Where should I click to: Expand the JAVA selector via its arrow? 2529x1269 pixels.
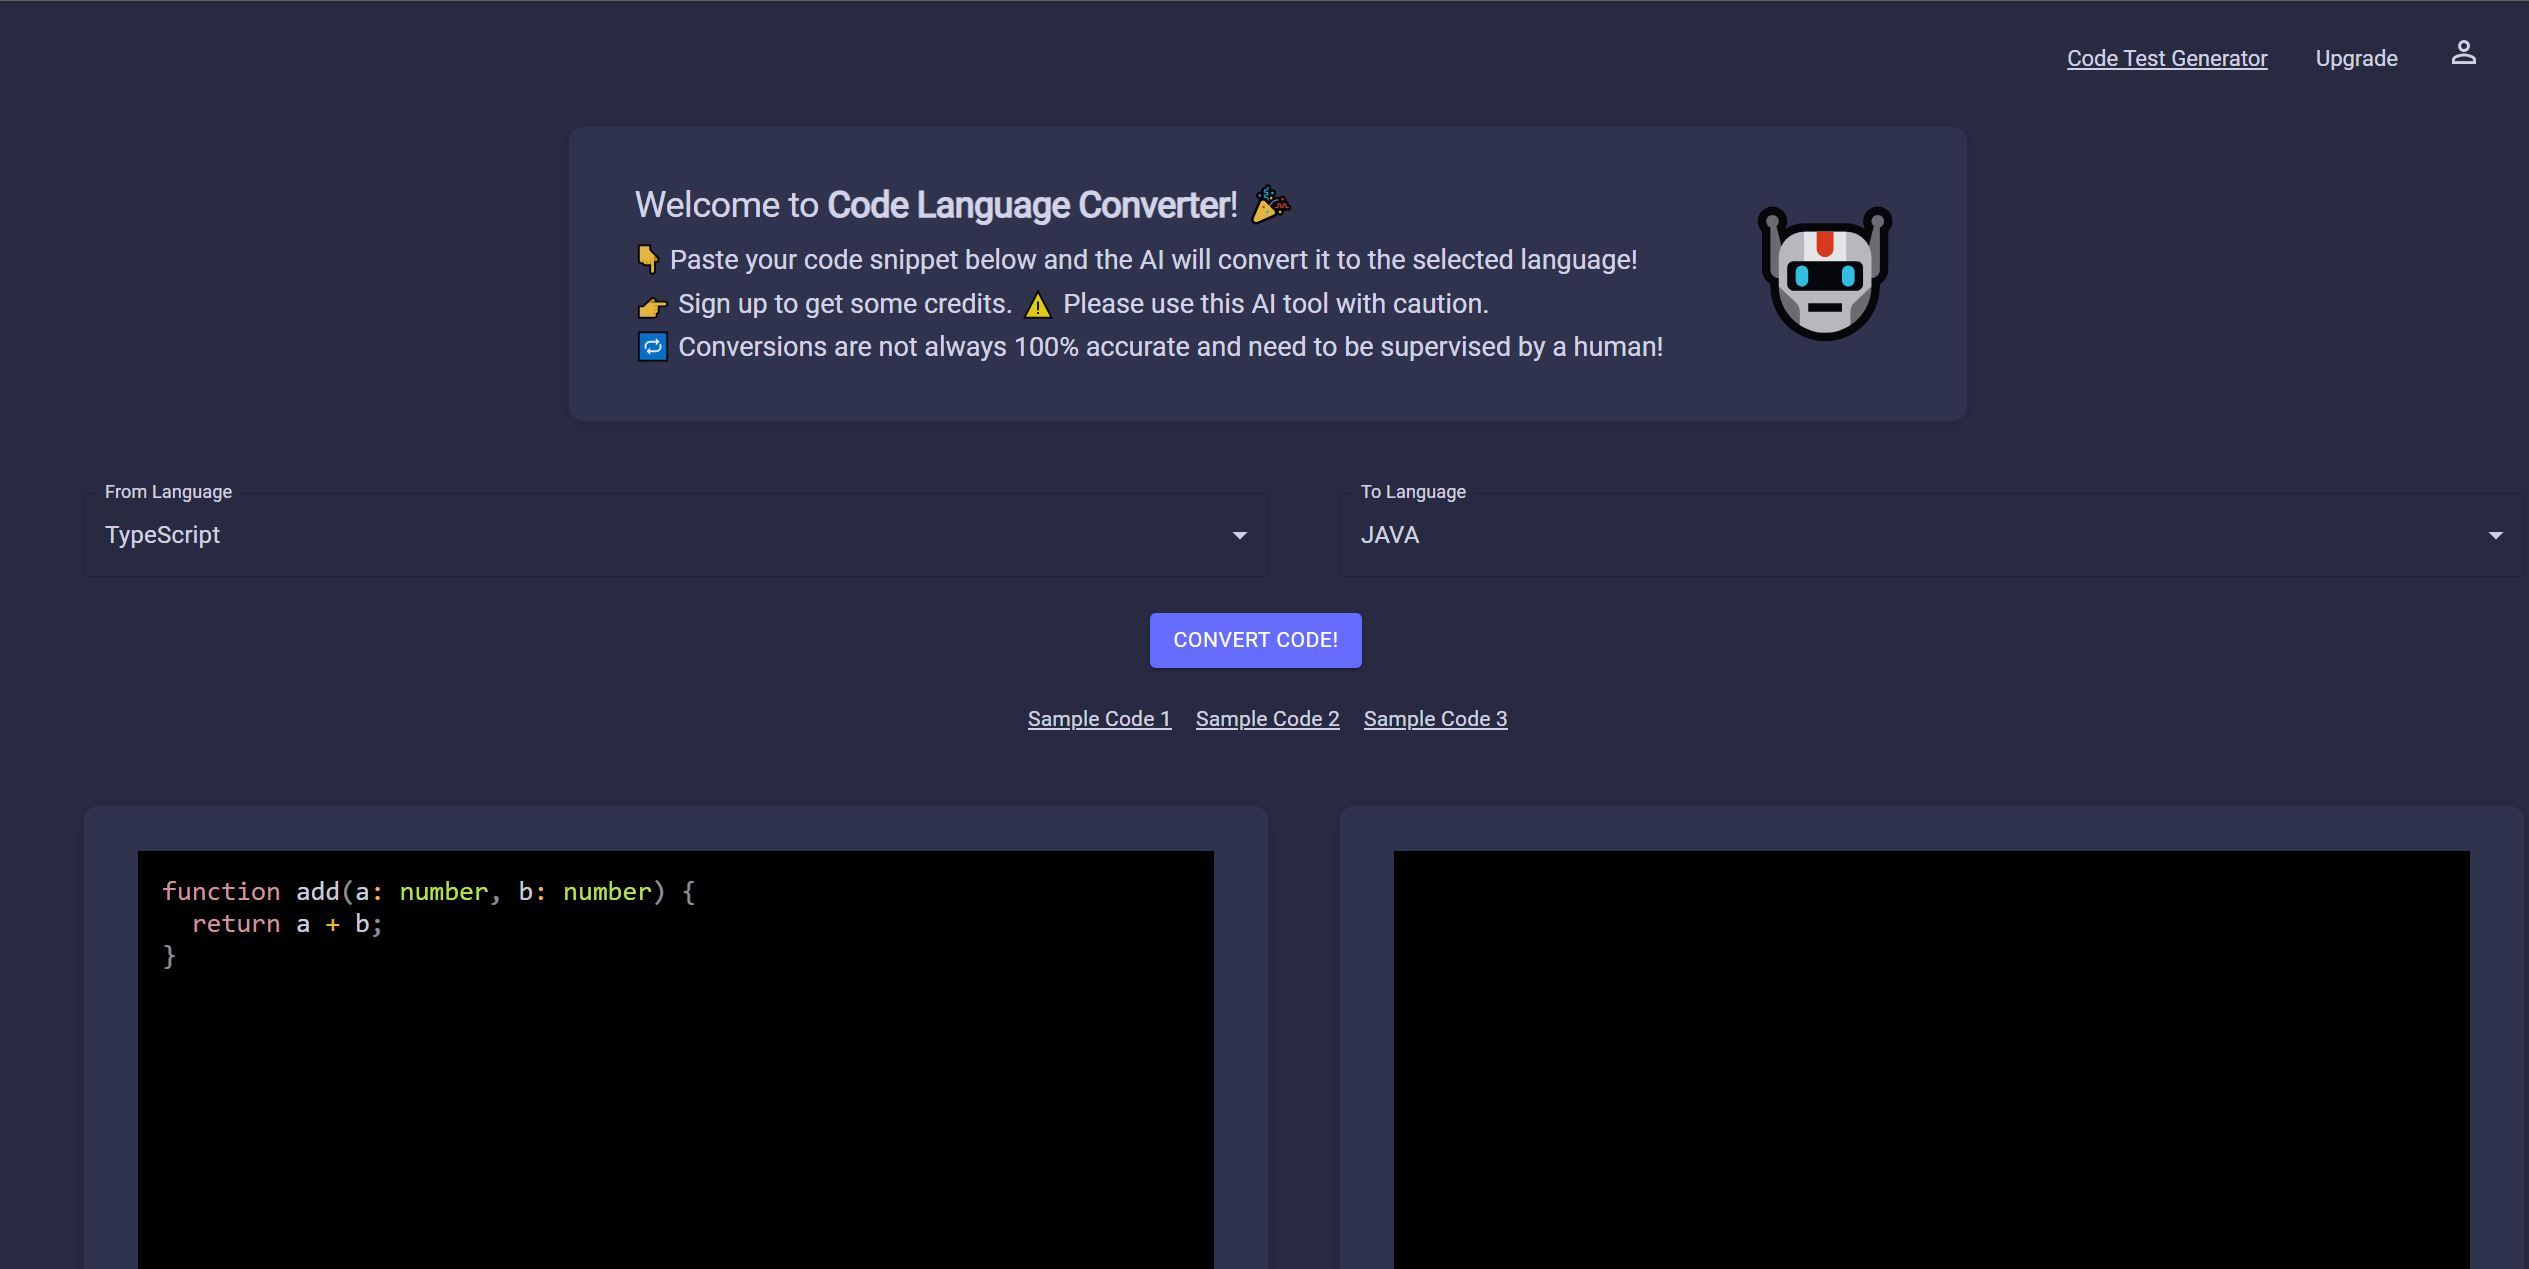pyautogui.click(x=2495, y=535)
